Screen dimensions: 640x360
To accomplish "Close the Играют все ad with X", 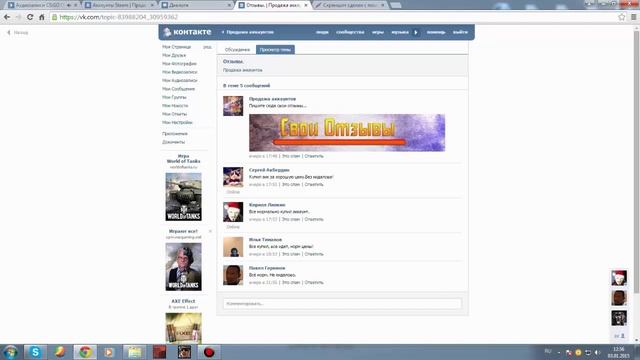I will (210, 231).
